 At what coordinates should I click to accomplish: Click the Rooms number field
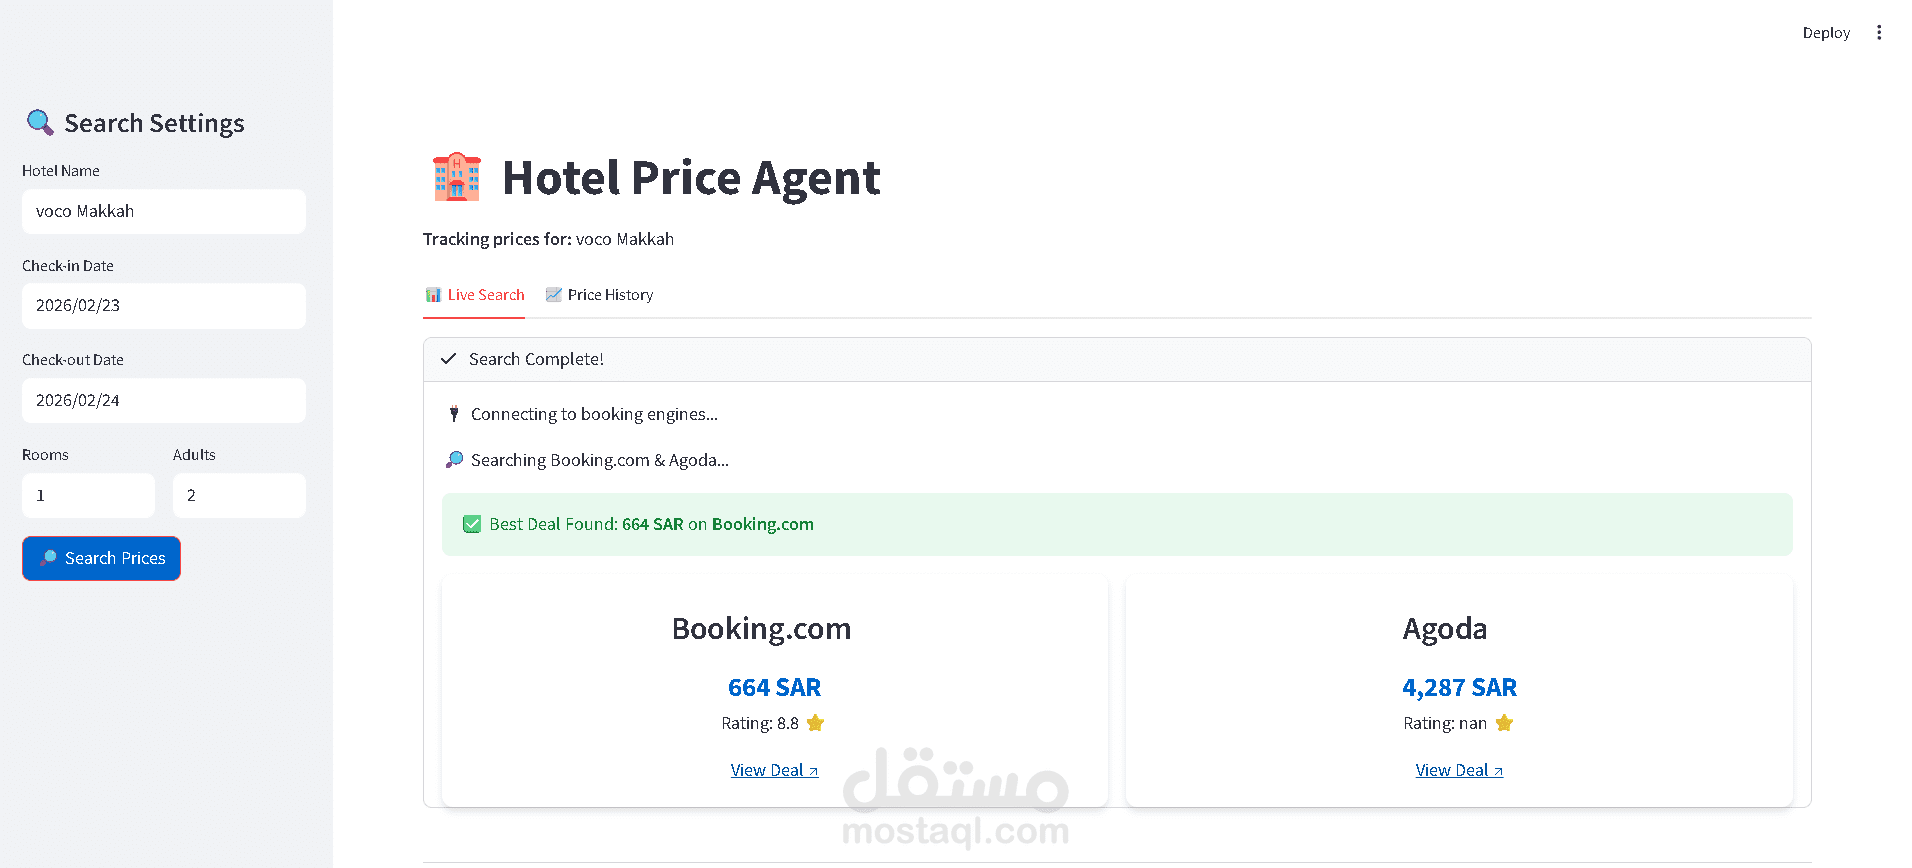click(88, 495)
